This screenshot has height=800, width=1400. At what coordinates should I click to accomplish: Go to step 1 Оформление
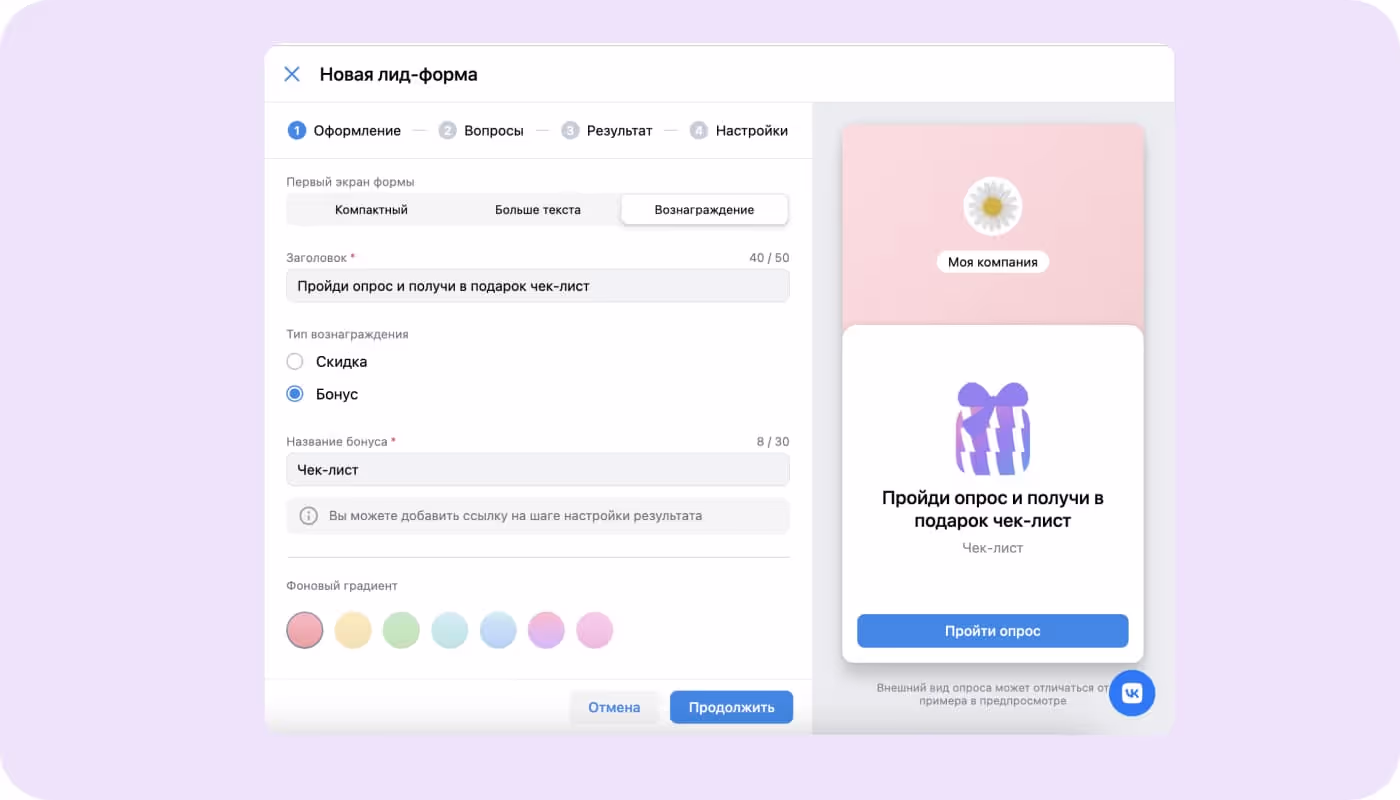point(344,130)
